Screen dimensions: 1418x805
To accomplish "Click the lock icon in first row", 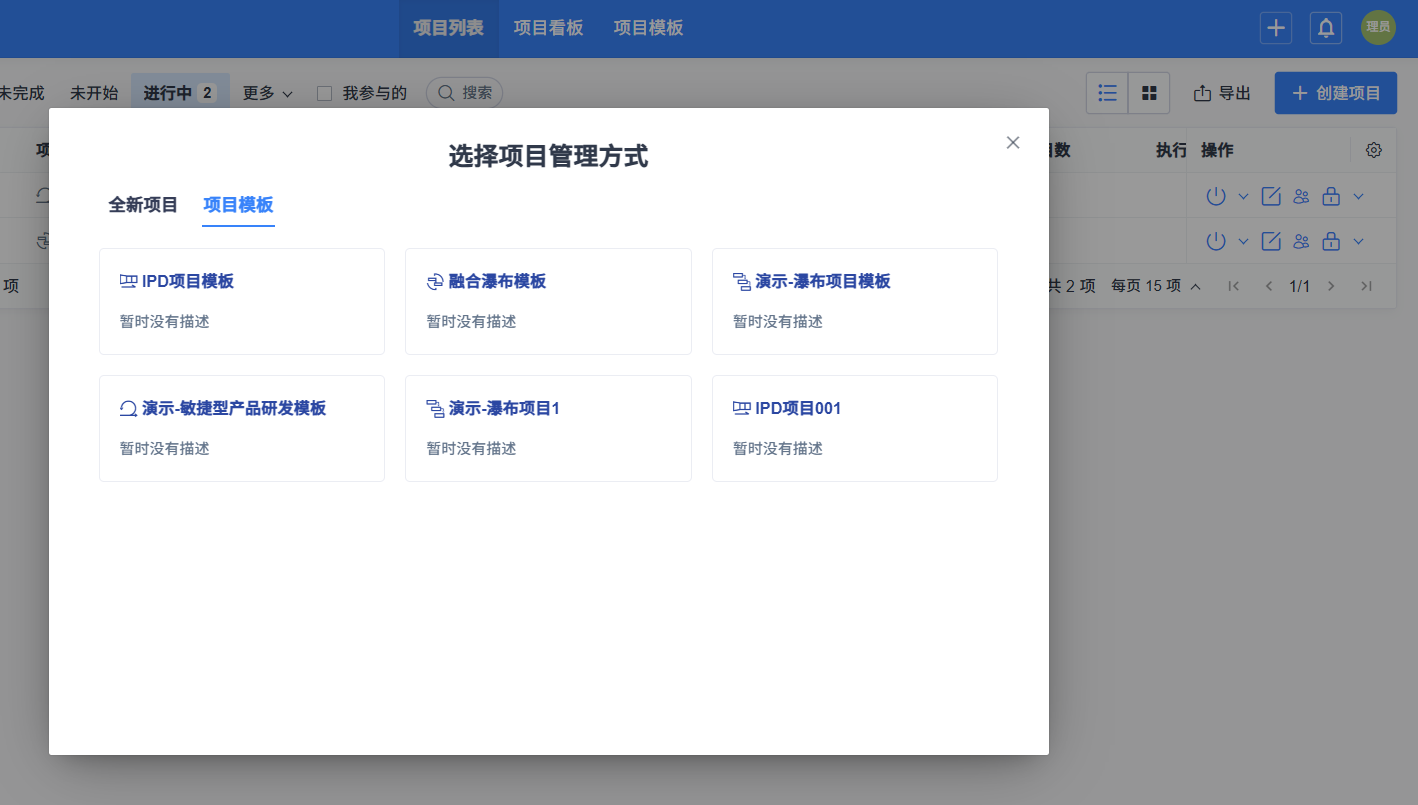I will point(1331,196).
